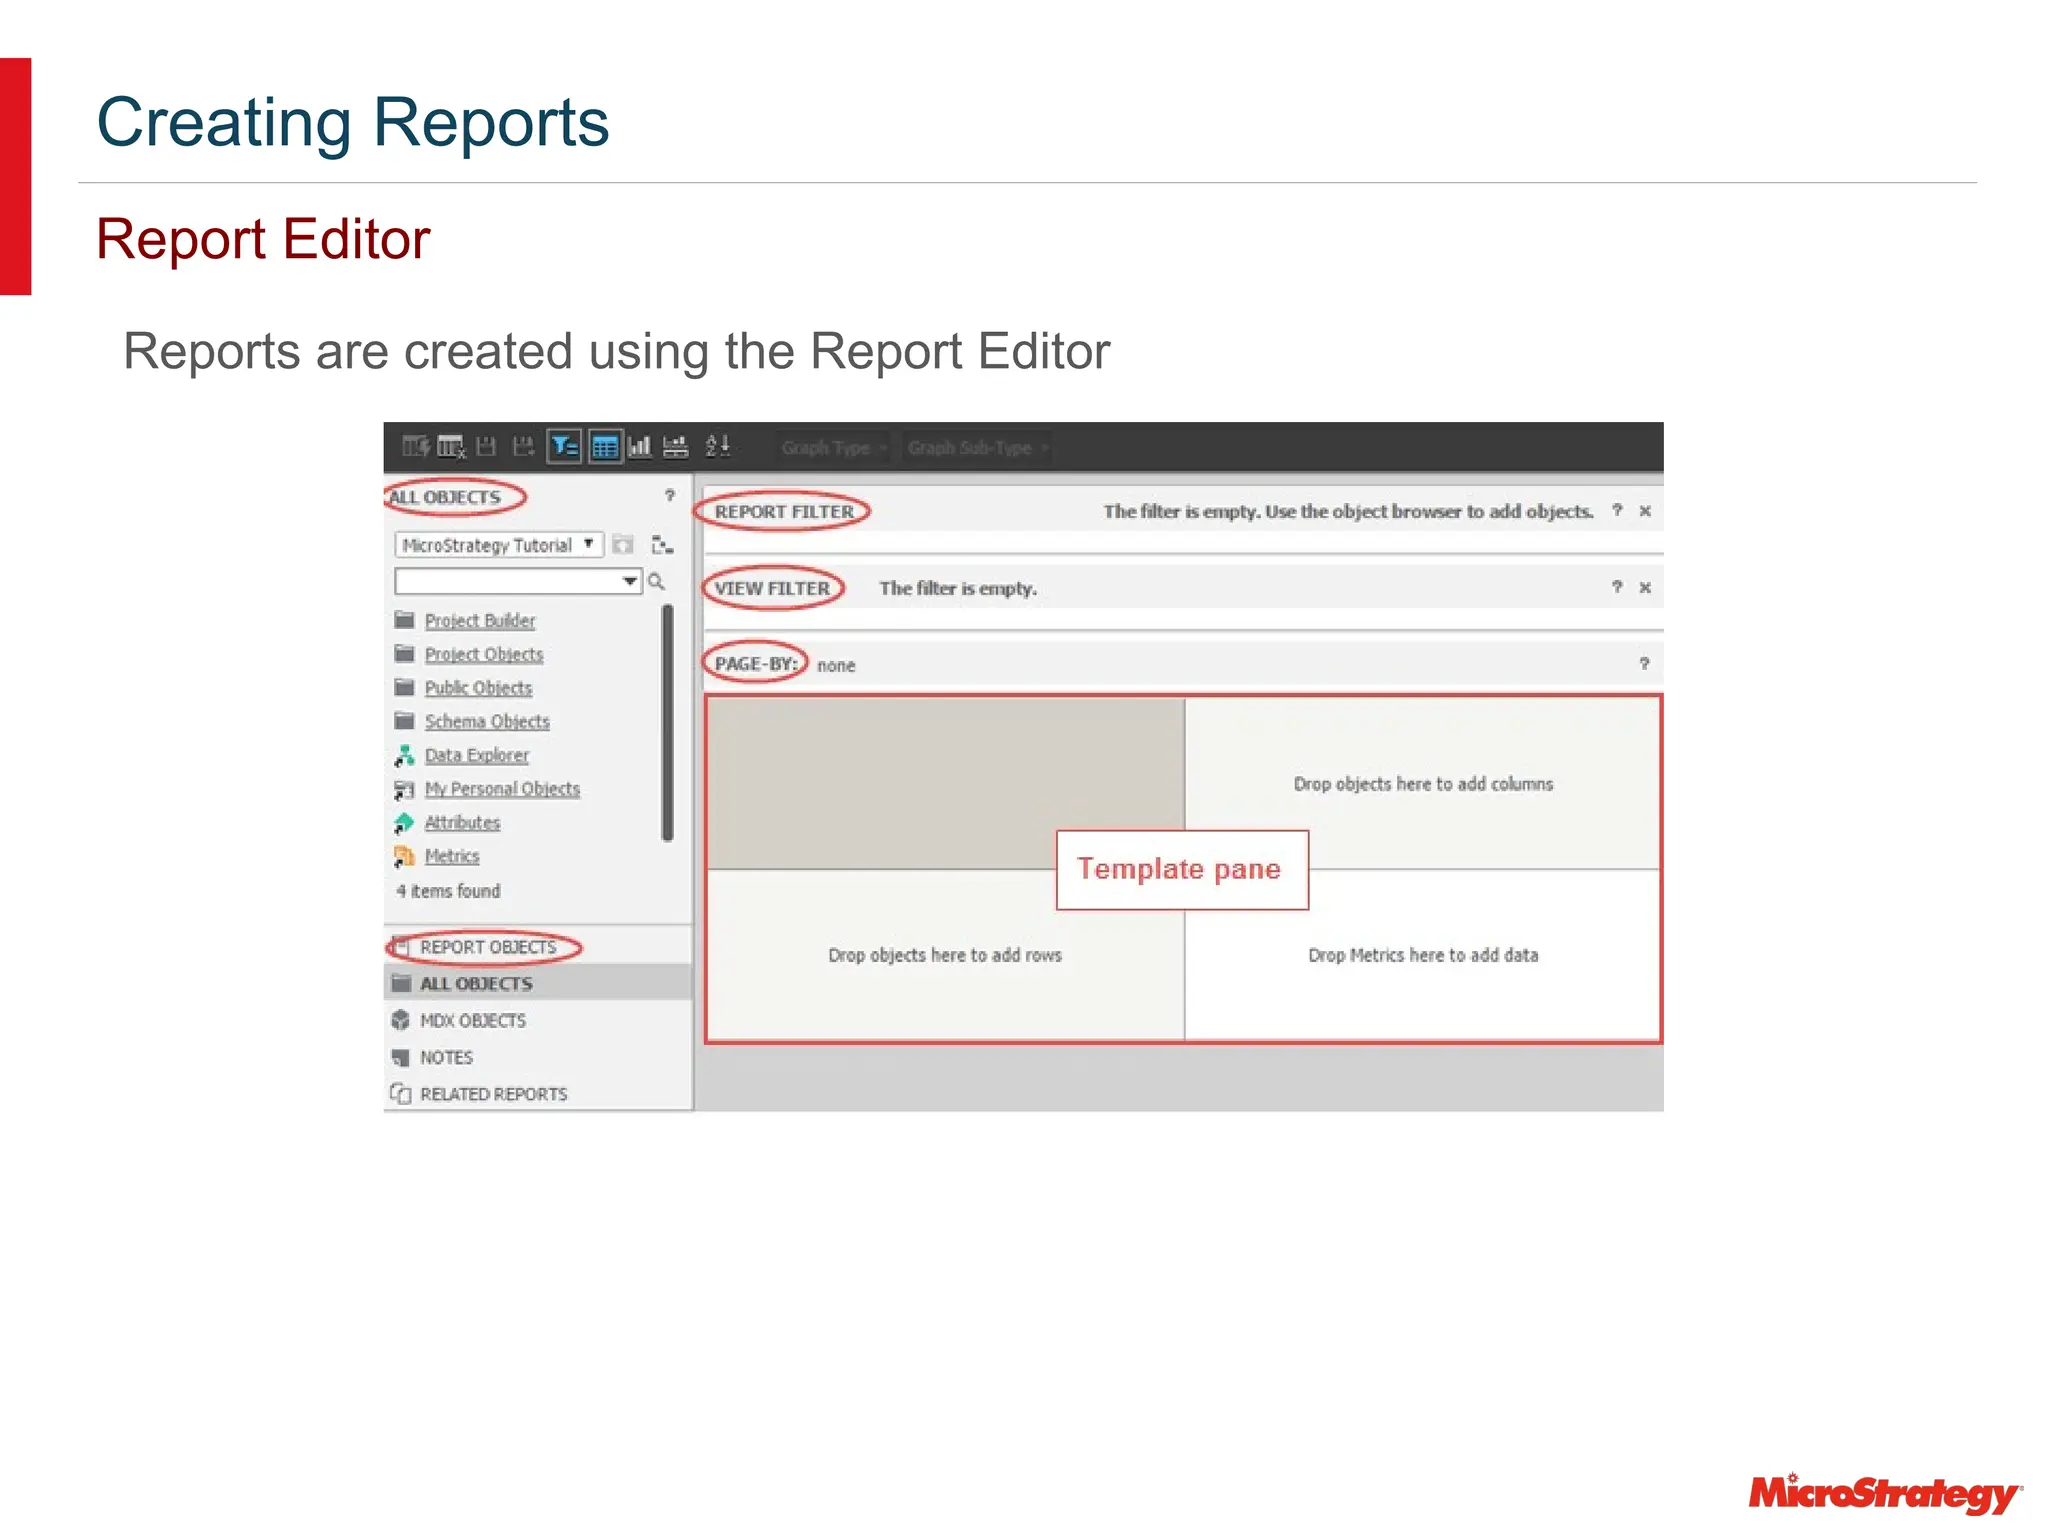Image resolution: width=2048 pixels, height=1536 pixels.
Task: Open the Attributes link
Action: click(462, 823)
